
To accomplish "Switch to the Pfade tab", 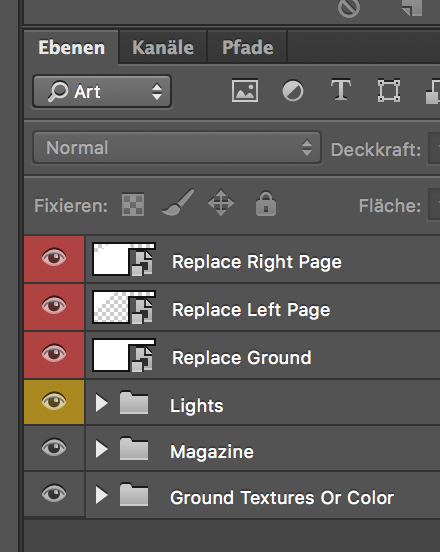I will click(247, 47).
